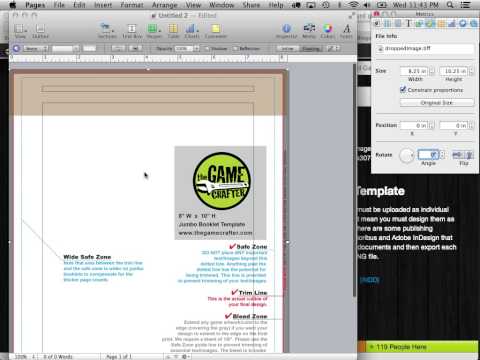Open the Charts dropdown
The width and height of the screenshot is (480, 360).
click(x=192, y=31)
